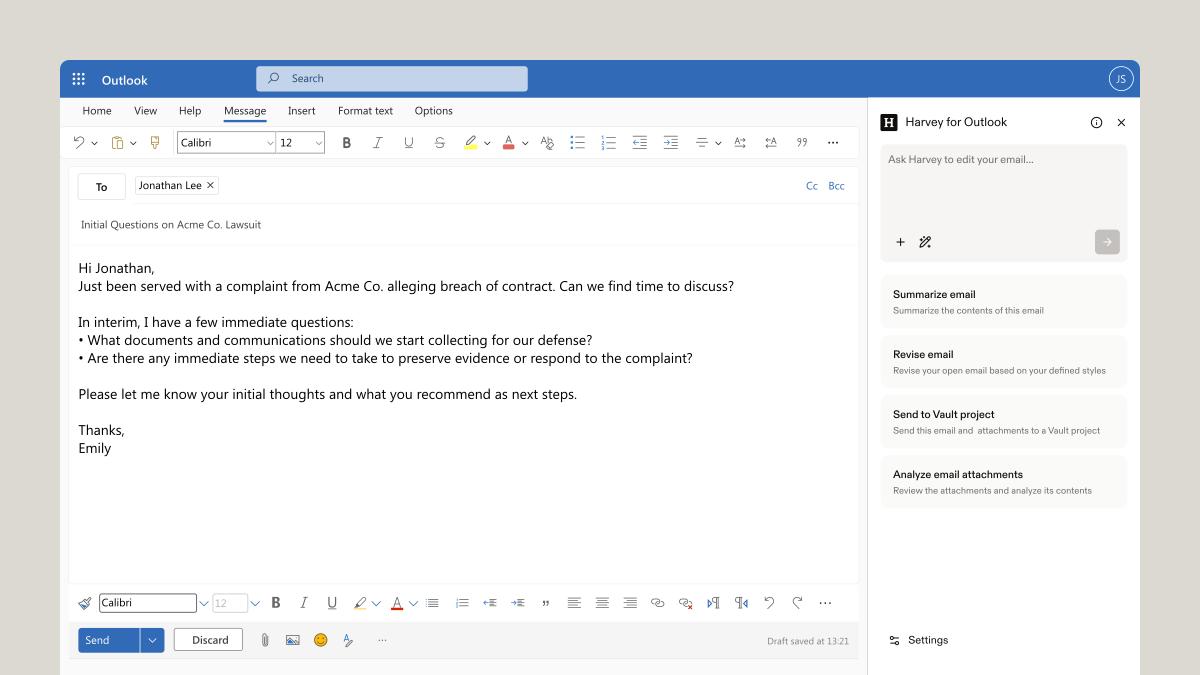This screenshot has width=1200, height=675.
Task: Apply quote formatting from the ribbon
Action: click(x=802, y=143)
